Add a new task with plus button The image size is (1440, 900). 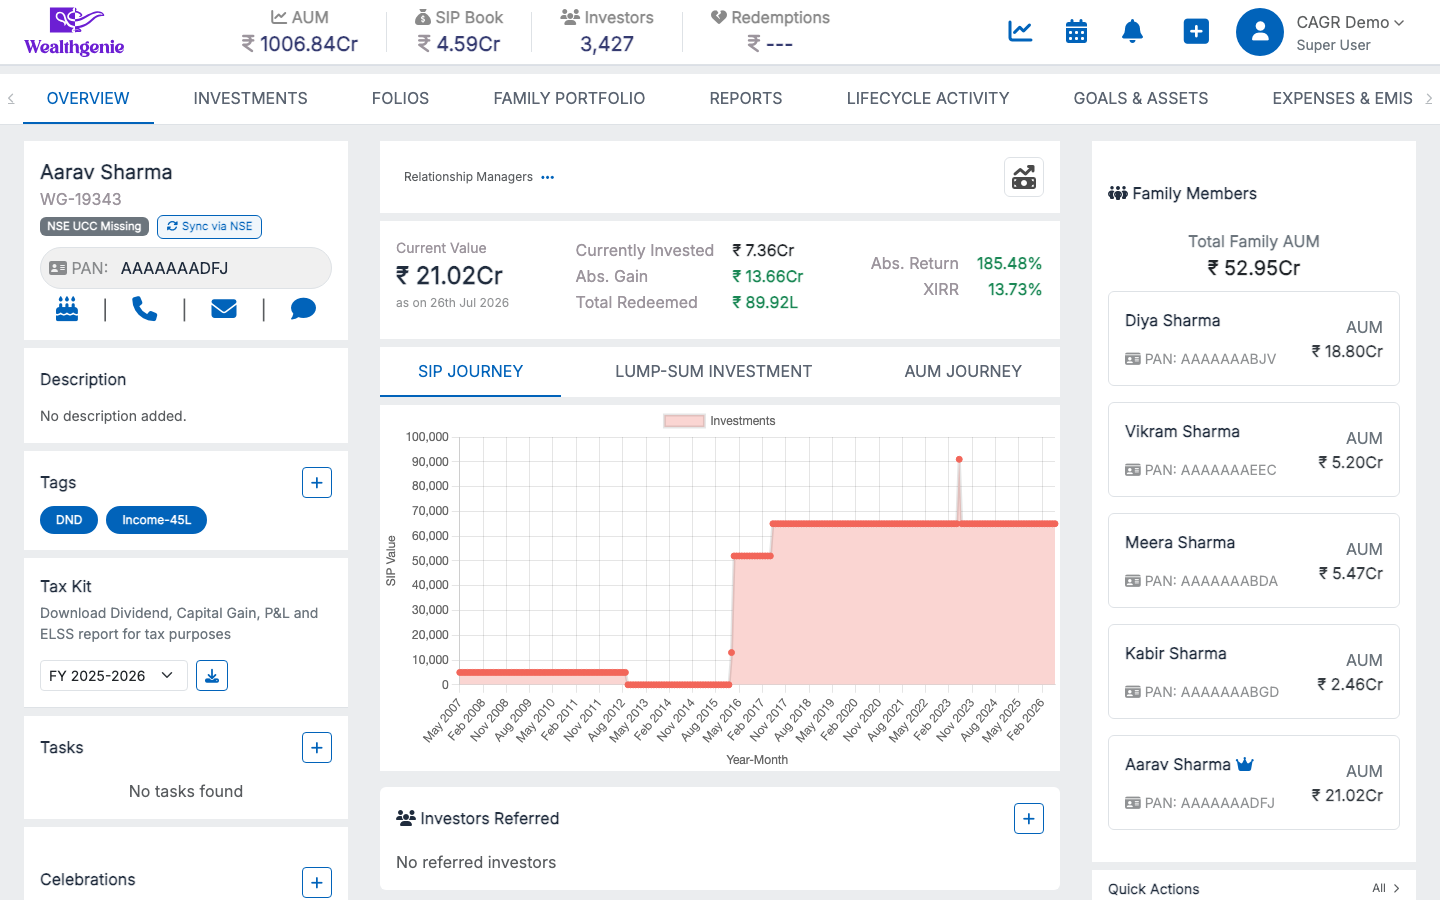click(317, 748)
